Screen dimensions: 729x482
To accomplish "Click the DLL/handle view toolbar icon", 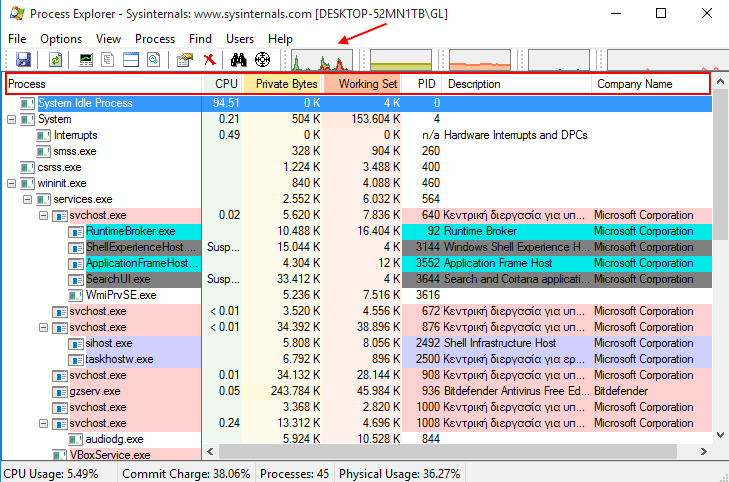I will pos(153,59).
